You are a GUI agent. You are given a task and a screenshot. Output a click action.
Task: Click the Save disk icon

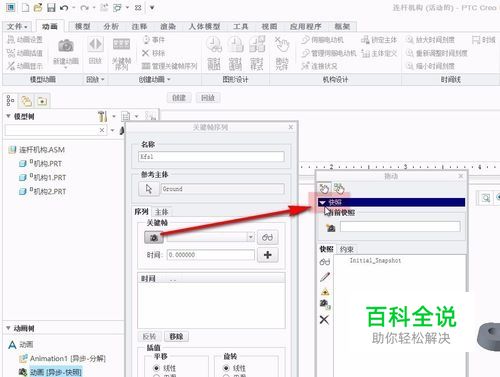51,7
